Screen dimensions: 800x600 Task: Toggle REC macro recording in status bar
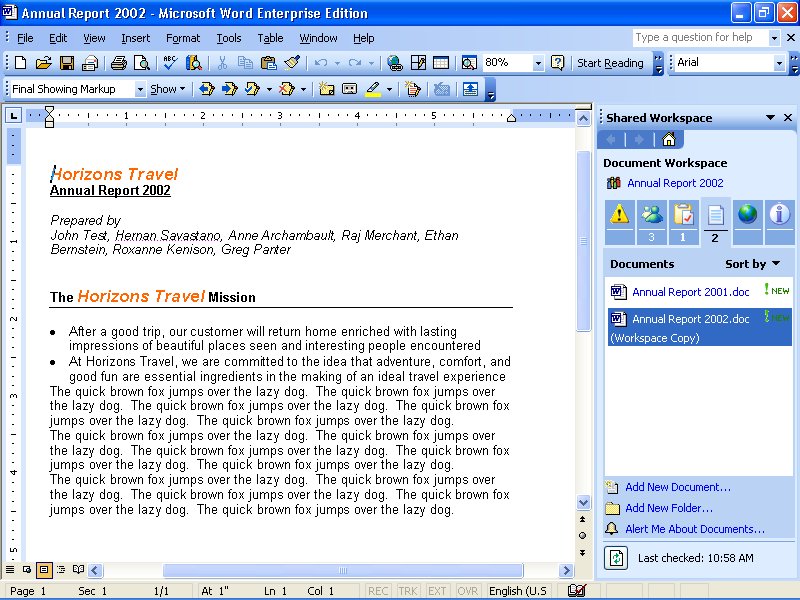[378, 591]
